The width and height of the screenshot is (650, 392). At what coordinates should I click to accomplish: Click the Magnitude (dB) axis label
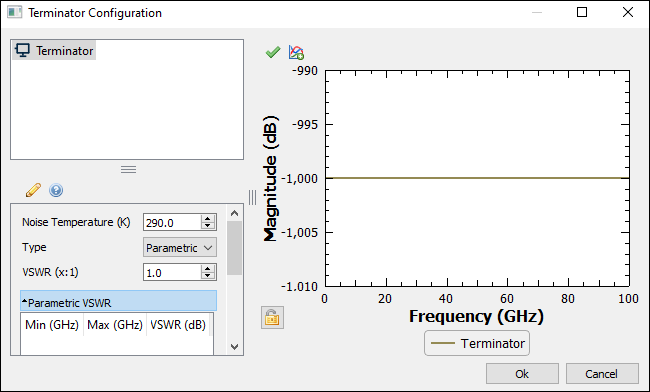coord(271,179)
